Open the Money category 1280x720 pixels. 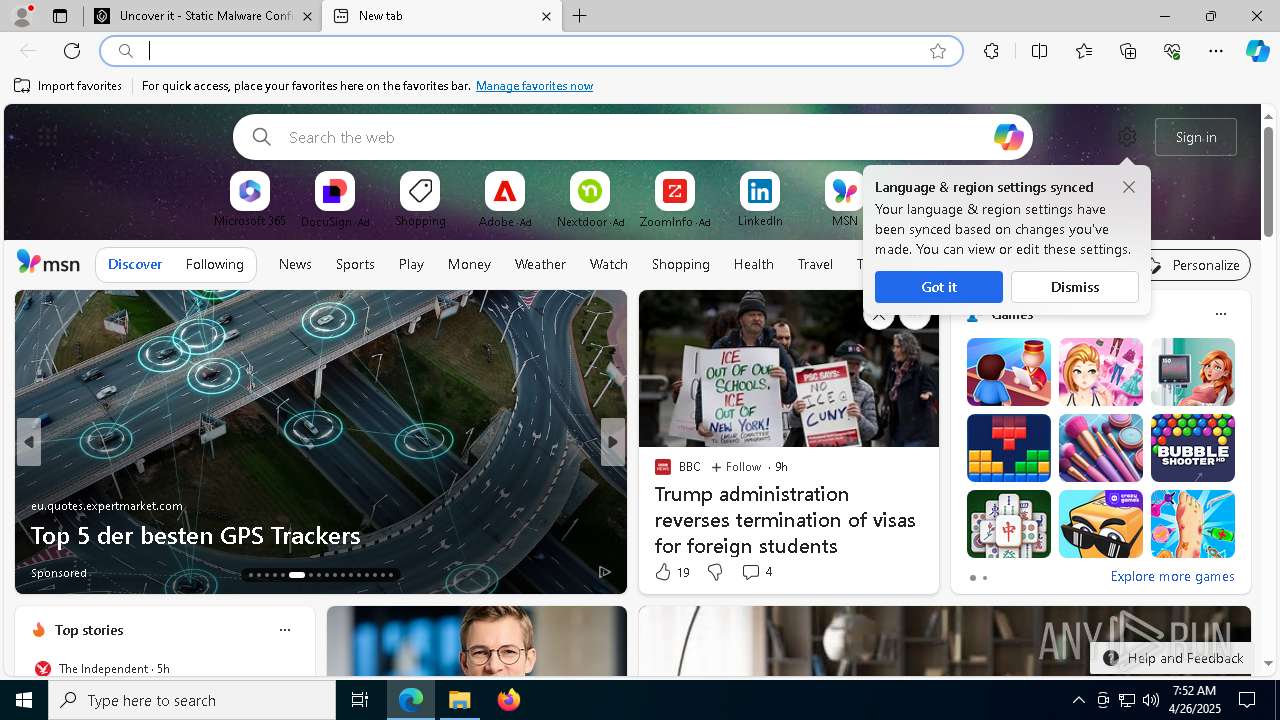coord(469,264)
